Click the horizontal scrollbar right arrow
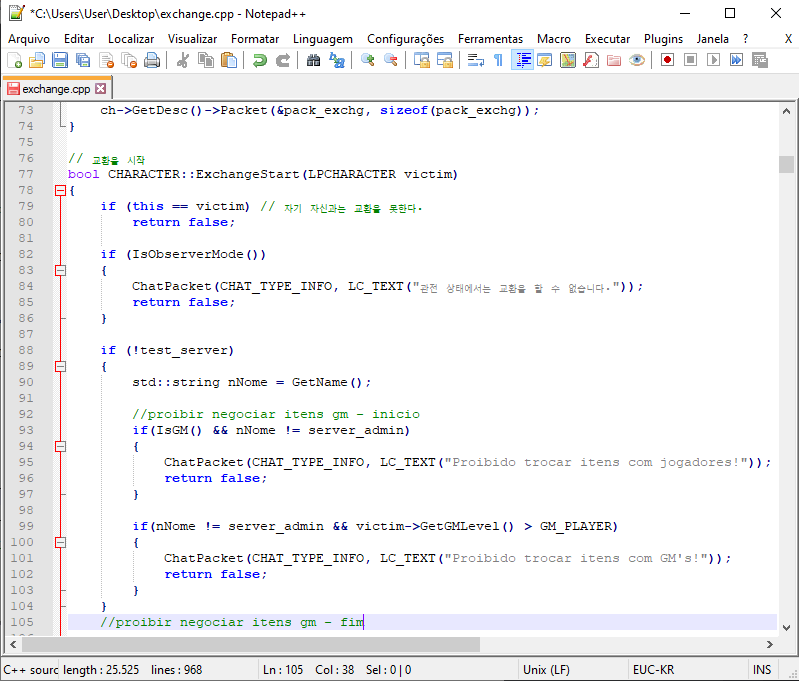This screenshot has height=681, width=799. (x=769, y=645)
